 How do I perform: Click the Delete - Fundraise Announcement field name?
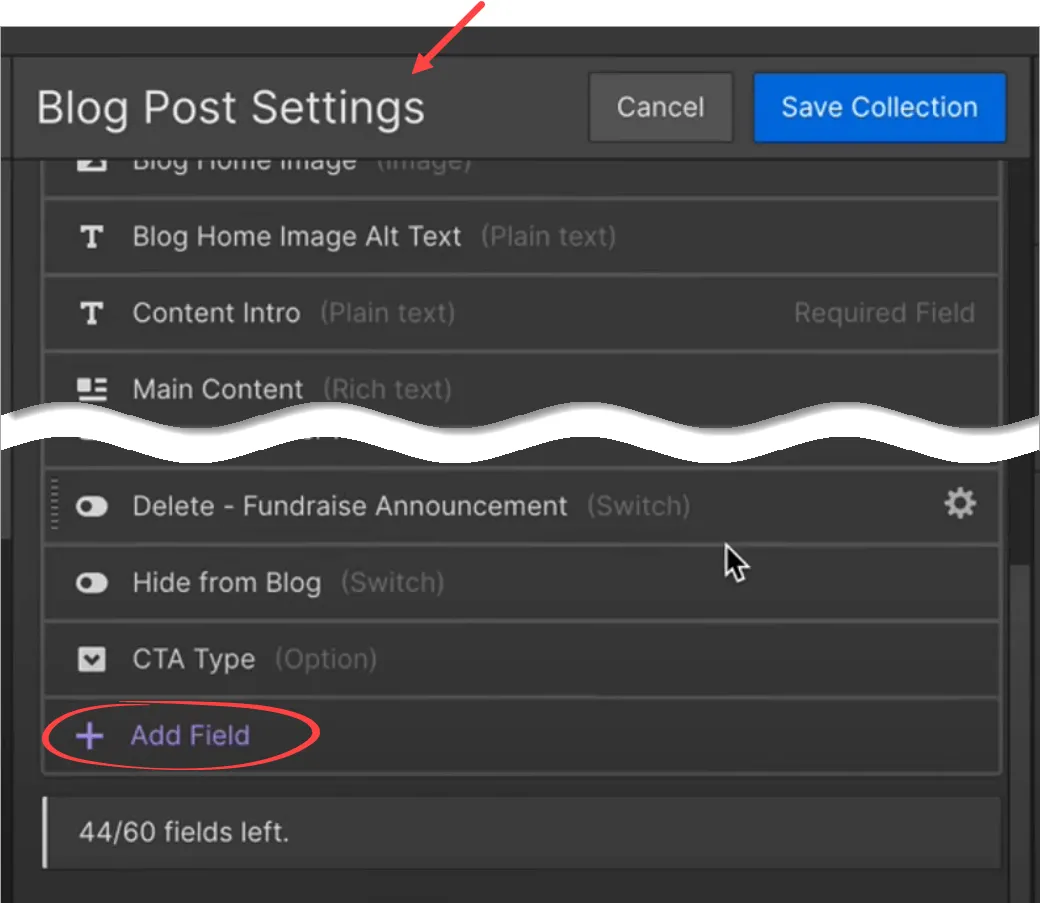click(x=350, y=506)
